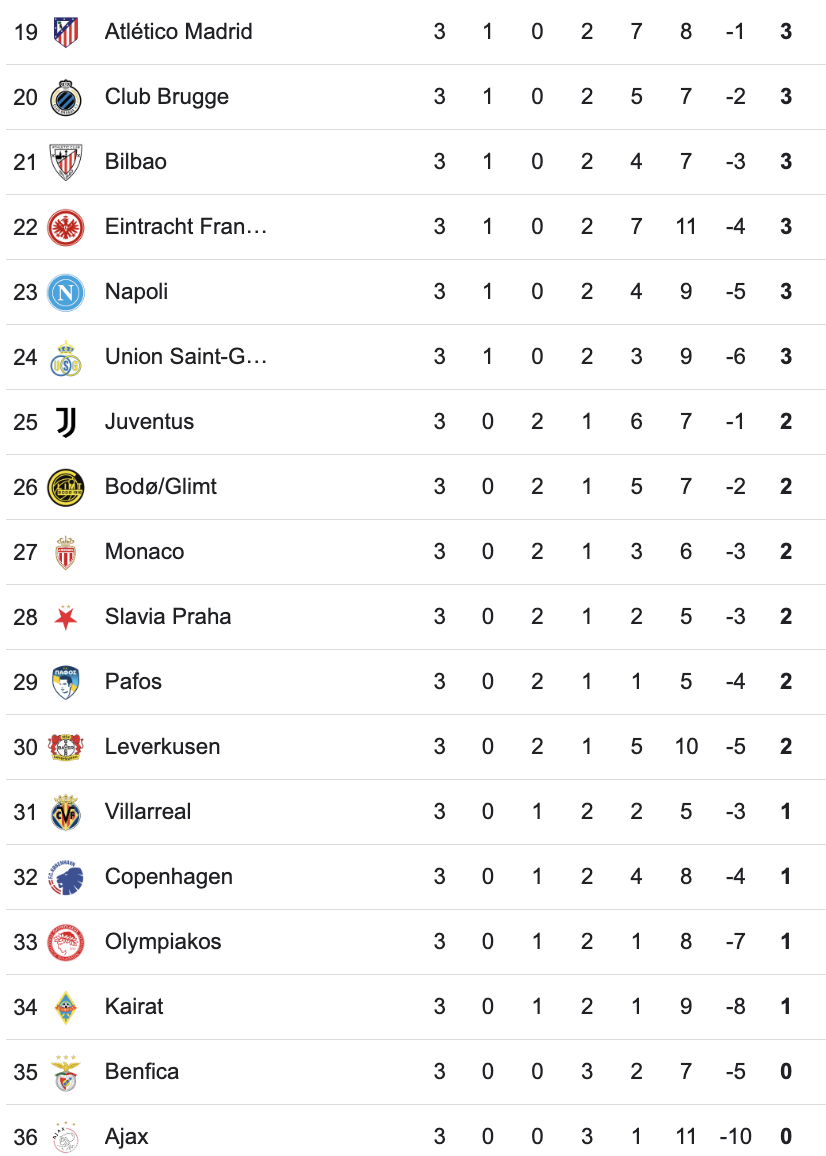The height and width of the screenshot is (1156, 826).
Task: Click the Juventus logo icon
Action: click(x=65, y=422)
